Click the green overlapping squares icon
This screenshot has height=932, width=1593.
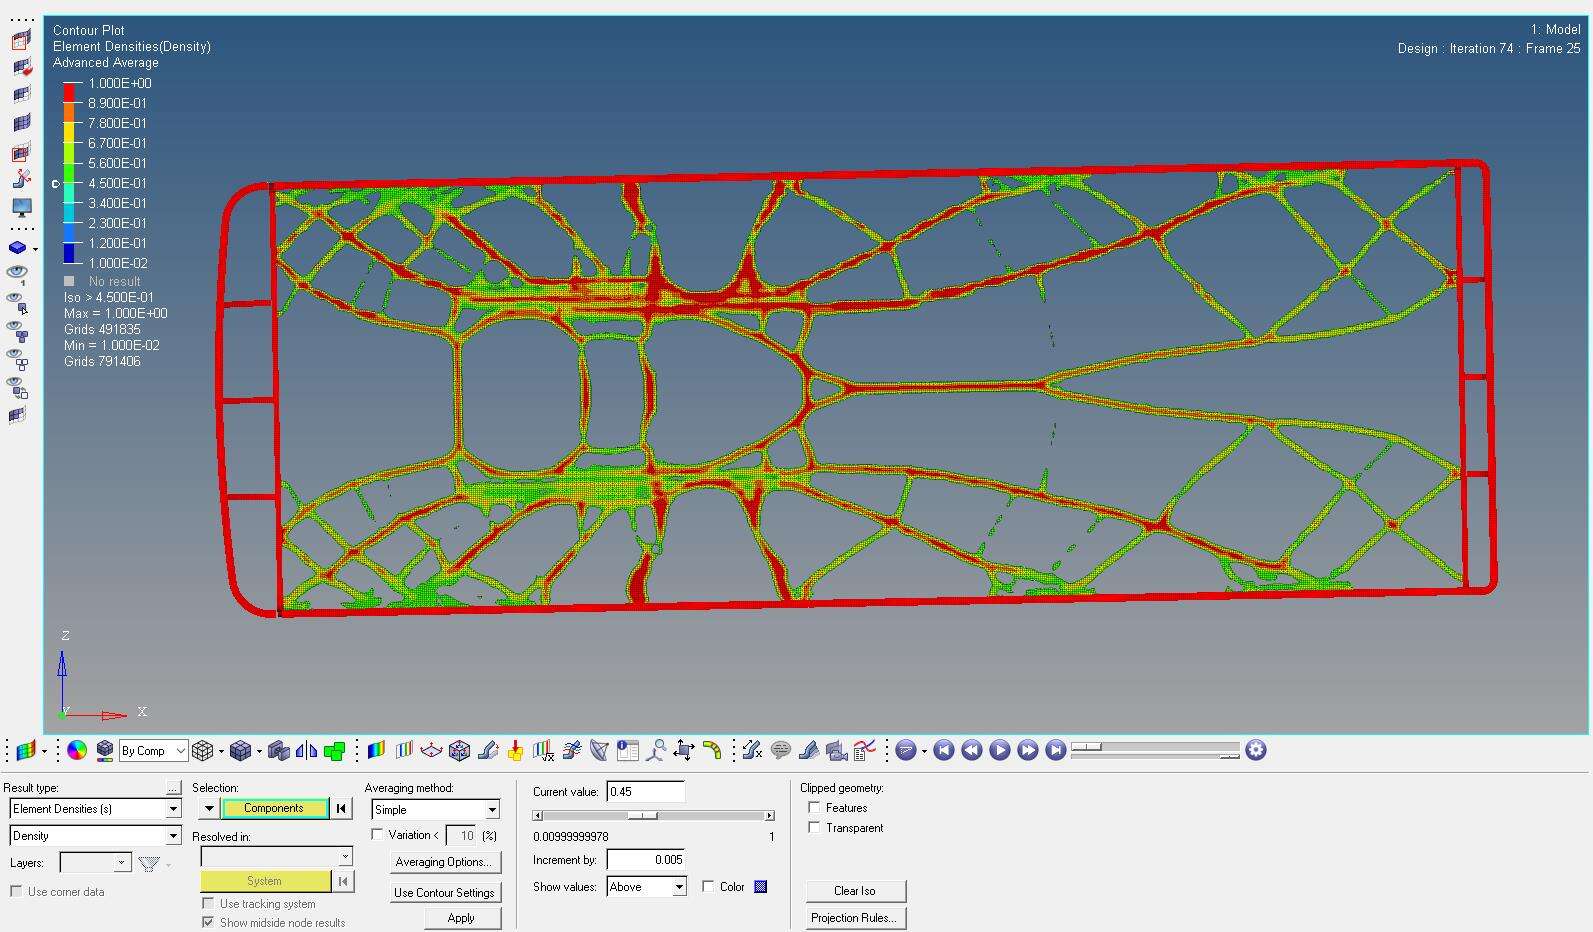[x=335, y=750]
